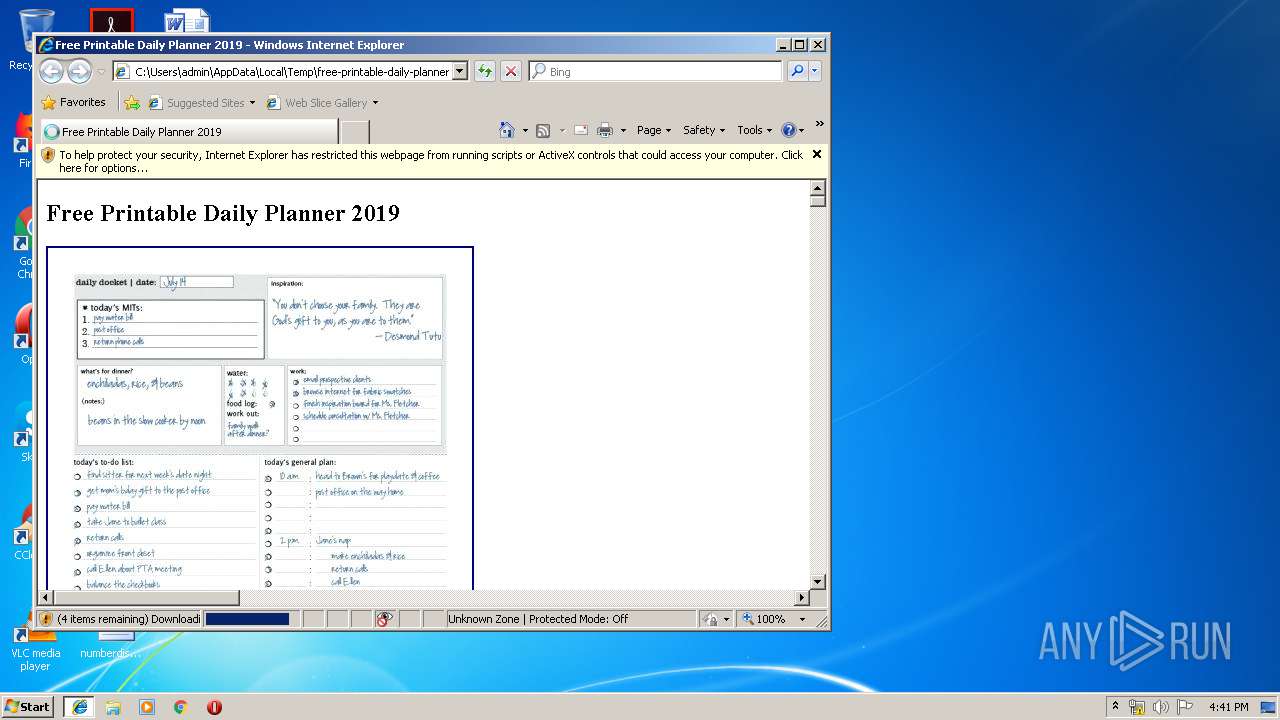Click the daily planner image

click(x=260, y=418)
